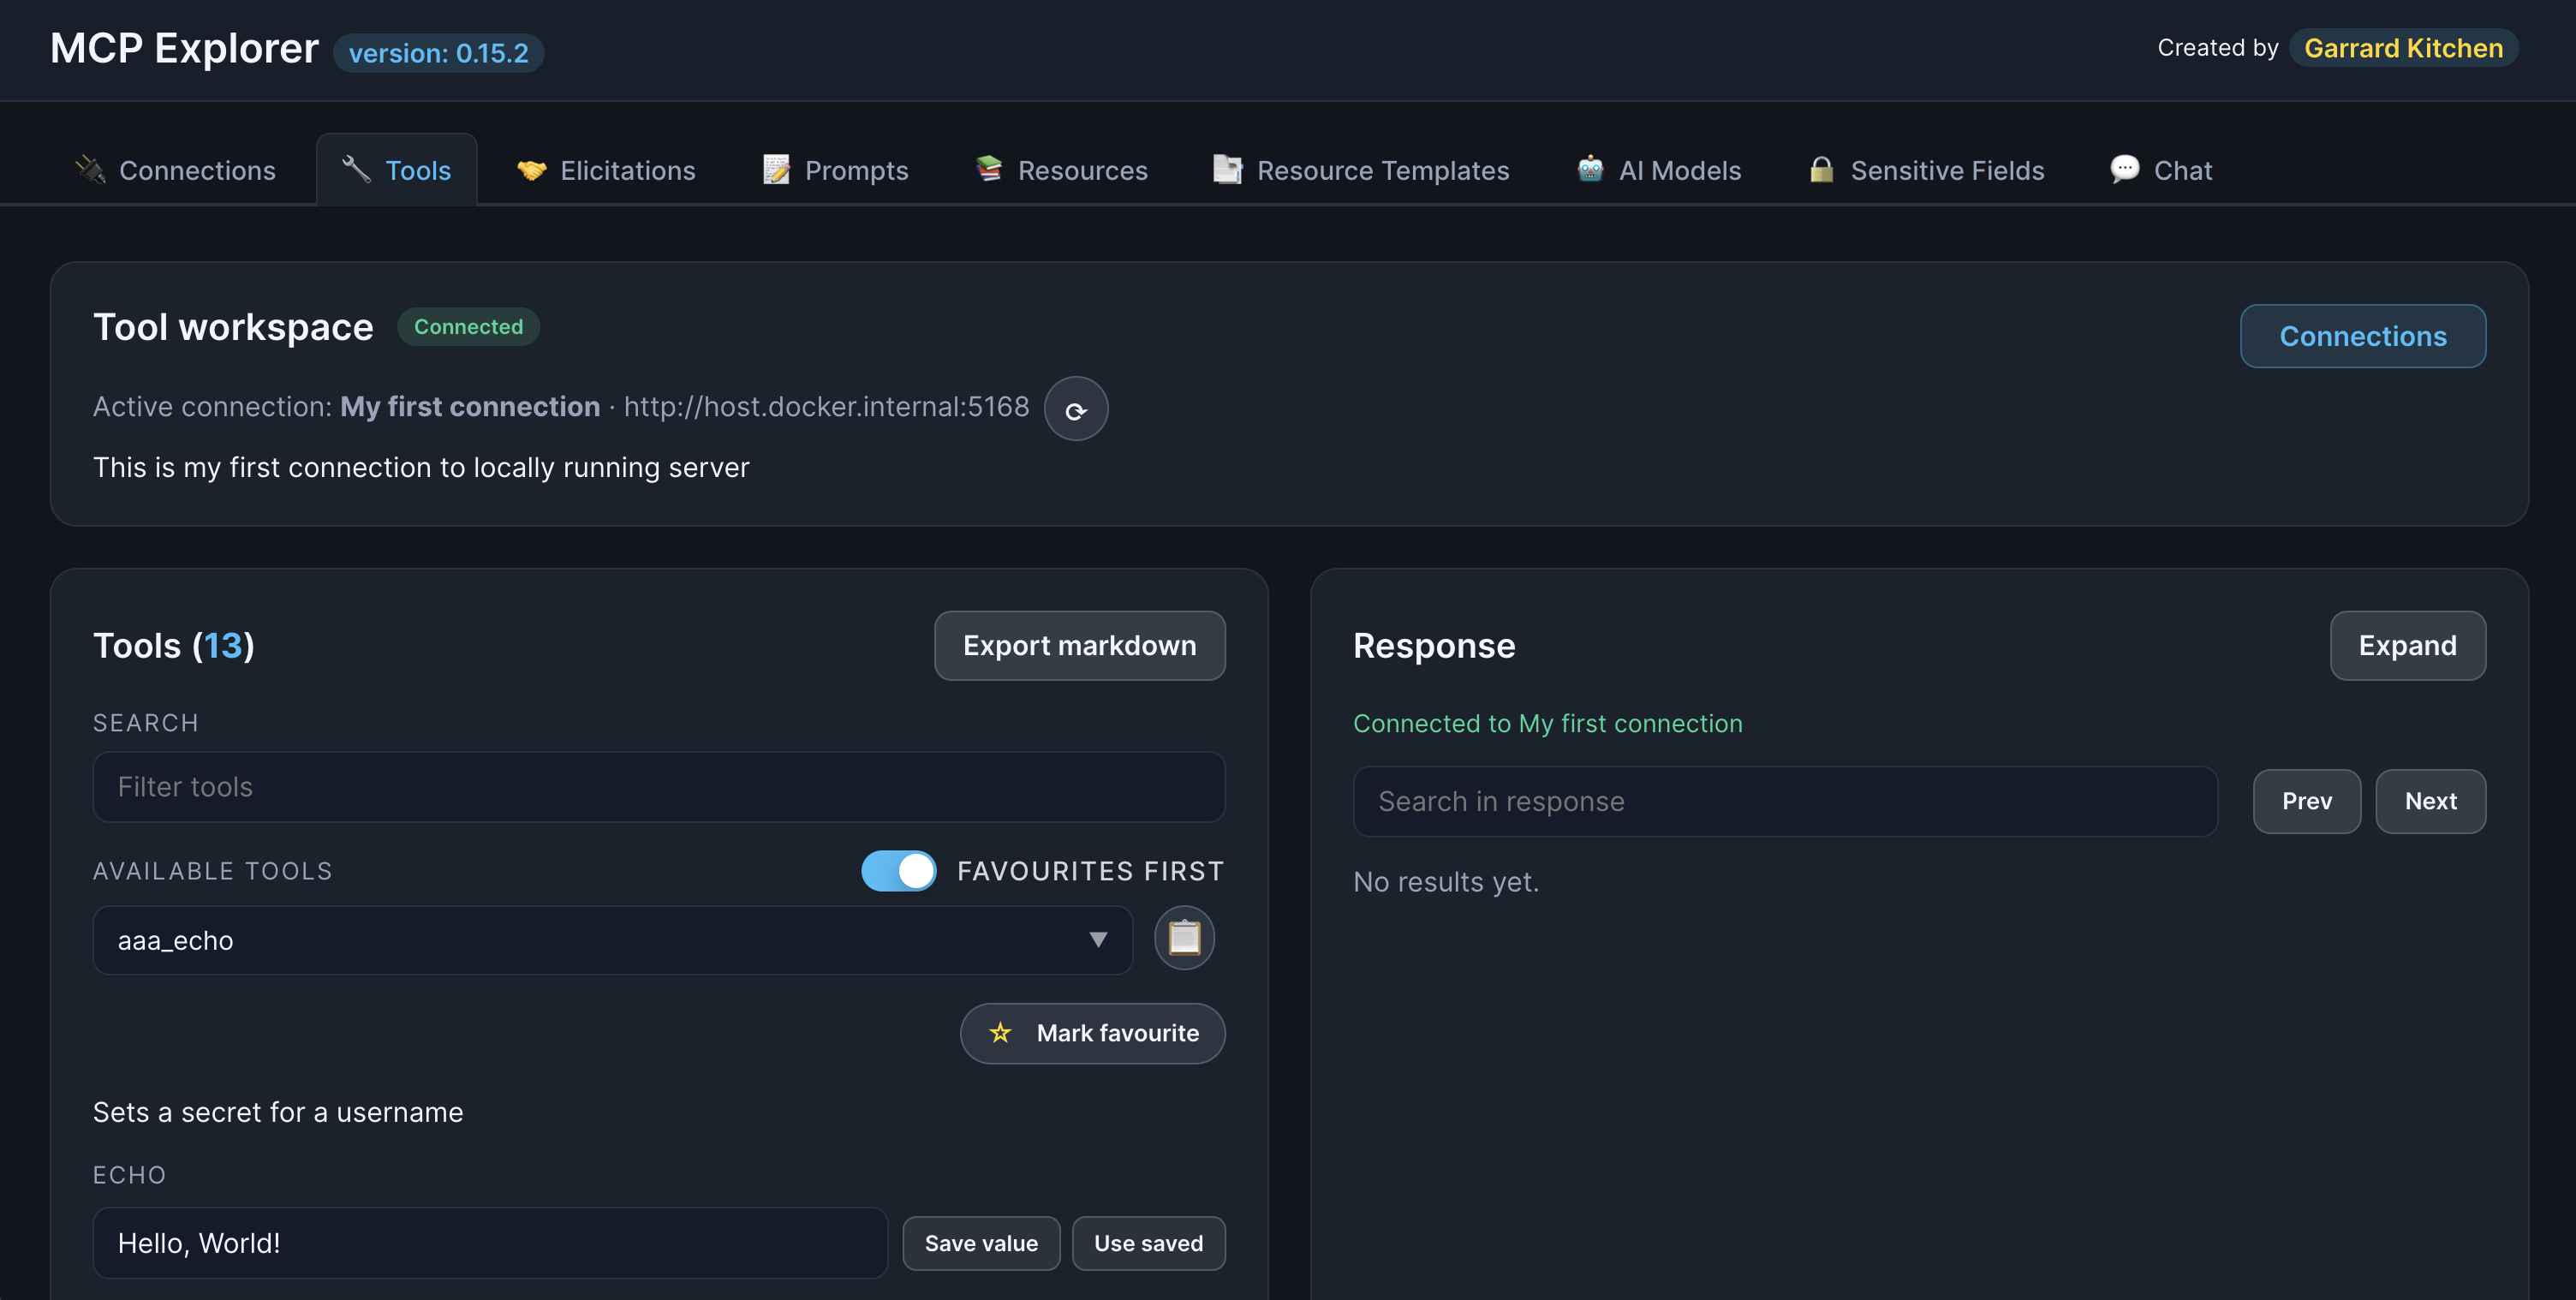The image size is (2576, 1300).
Task: Open the Garrard Kitchen creator link
Action: click(2403, 48)
